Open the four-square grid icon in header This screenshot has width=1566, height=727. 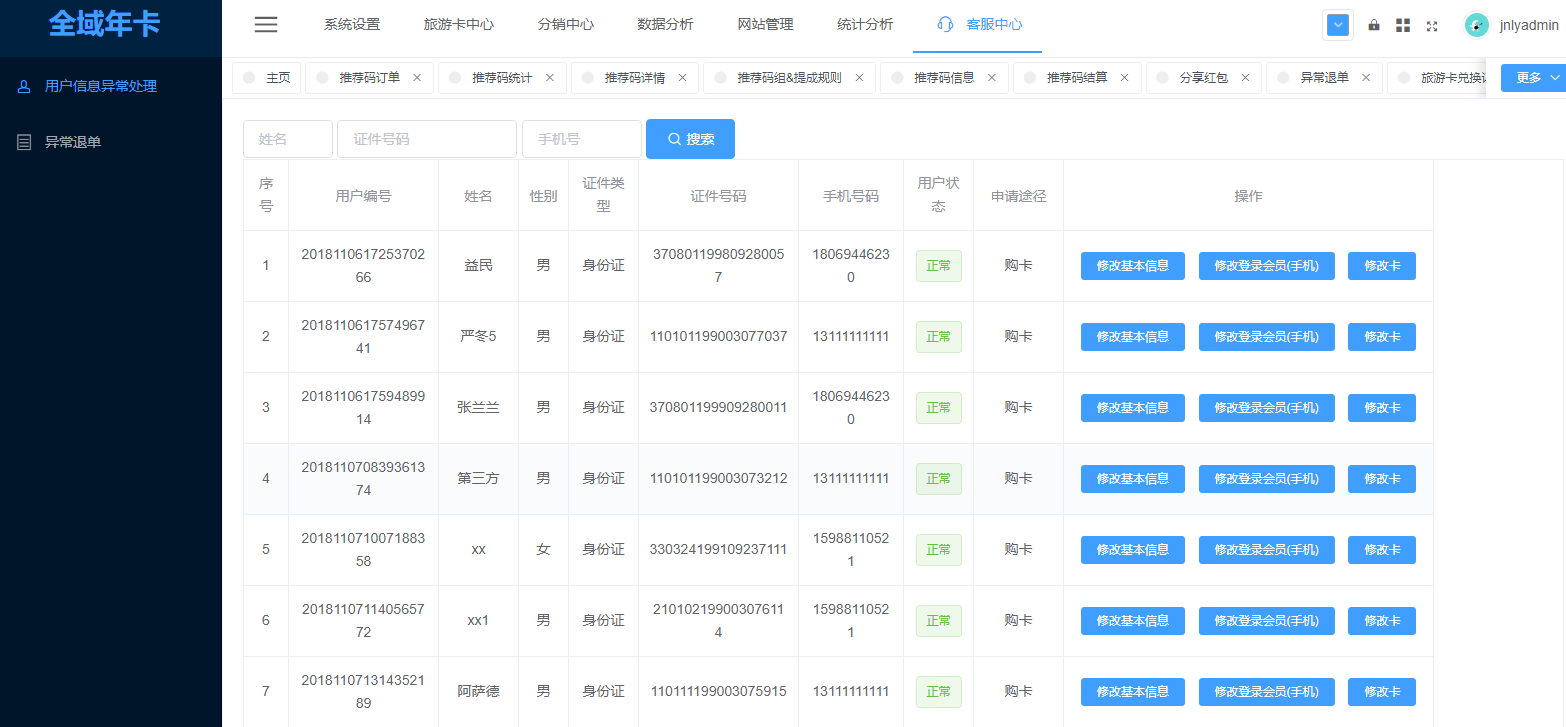pos(1403,25)
